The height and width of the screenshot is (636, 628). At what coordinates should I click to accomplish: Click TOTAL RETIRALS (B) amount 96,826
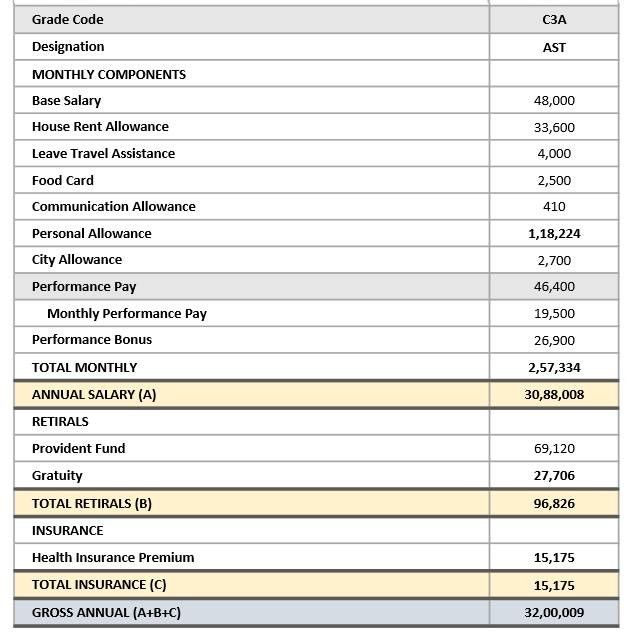pos(554,503)
